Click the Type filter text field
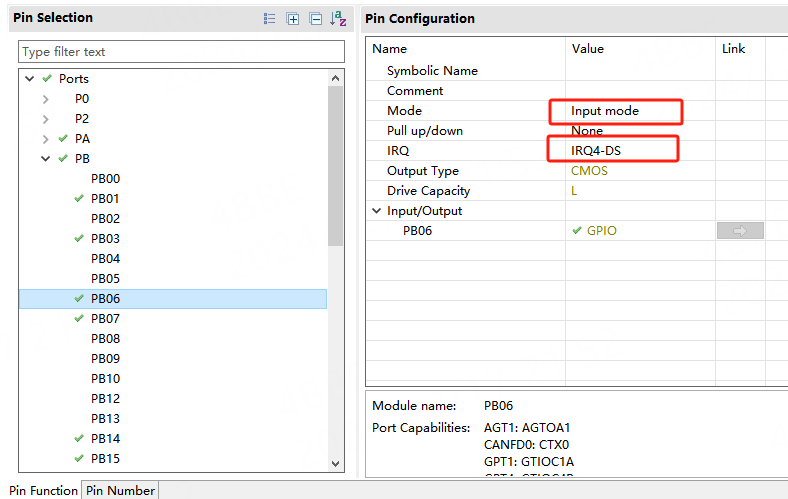The width and height of the screenshot is (788, 499). coord(180,52)
